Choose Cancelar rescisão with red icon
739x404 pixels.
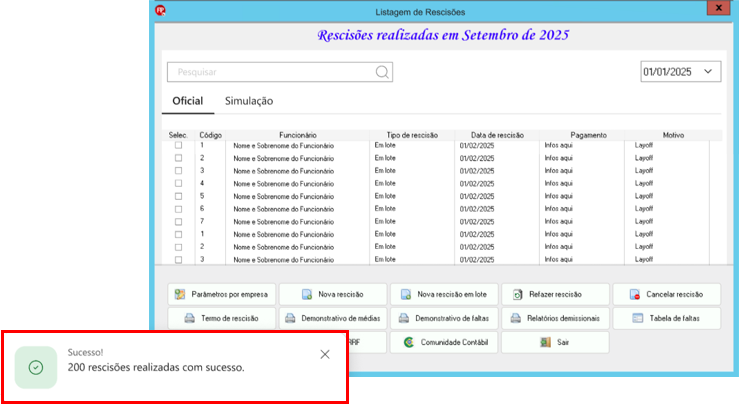[x=666, y=294]
